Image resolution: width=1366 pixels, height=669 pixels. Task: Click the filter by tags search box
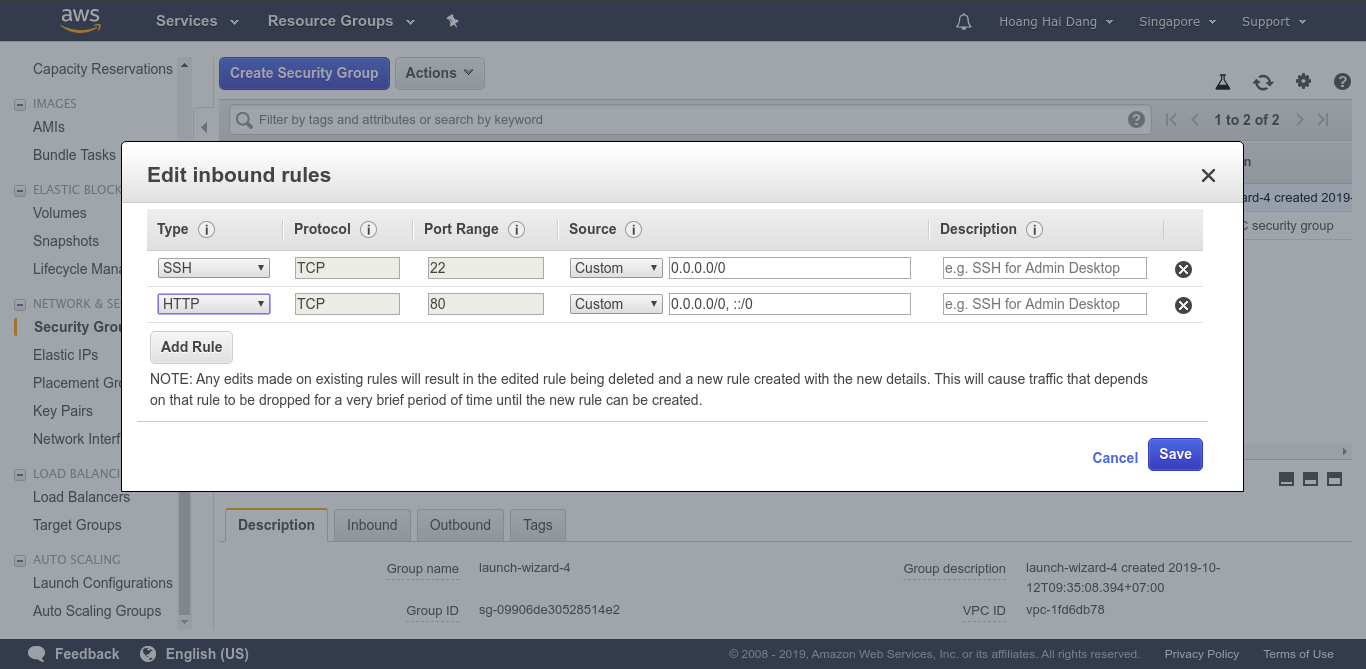pos(690,120)
